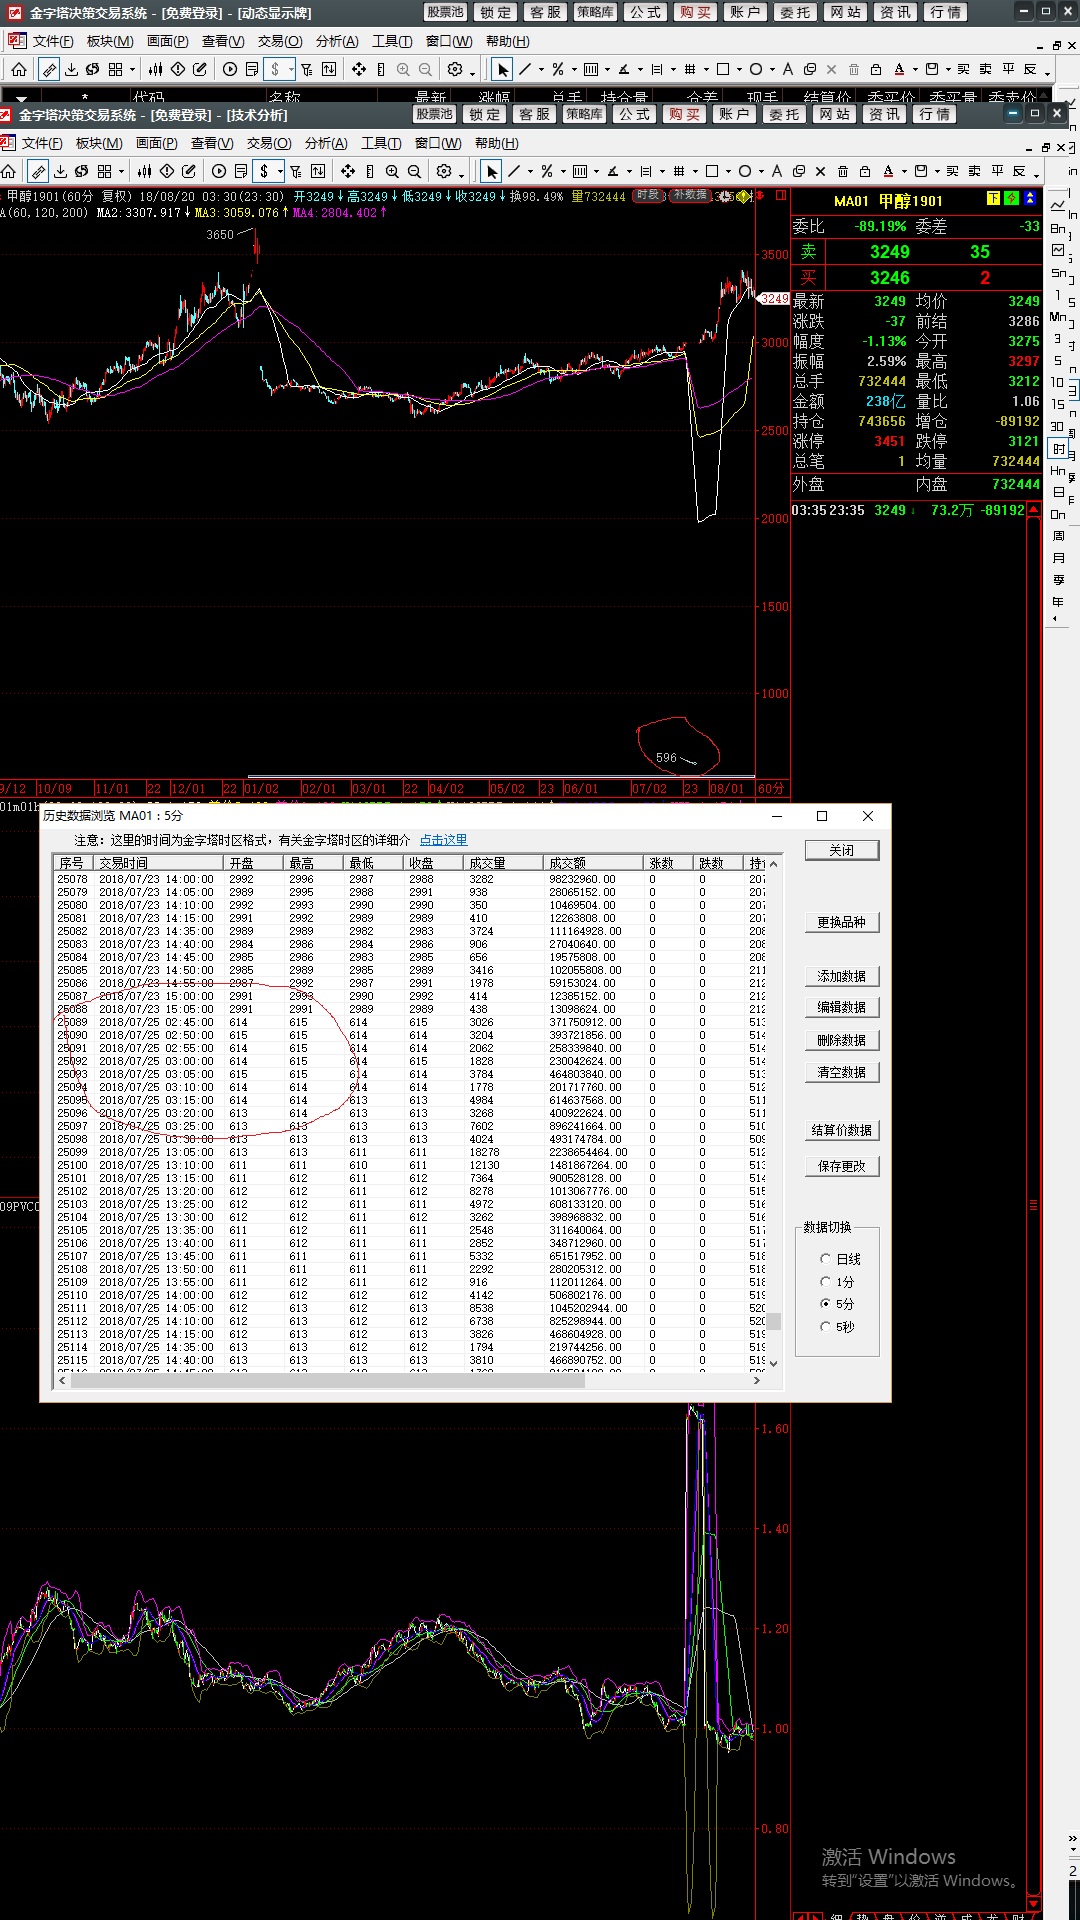Open line tool dropdown arrow in 技术分析 toolbar
The image size is (1080, 1920).
[x=530, y=172]
